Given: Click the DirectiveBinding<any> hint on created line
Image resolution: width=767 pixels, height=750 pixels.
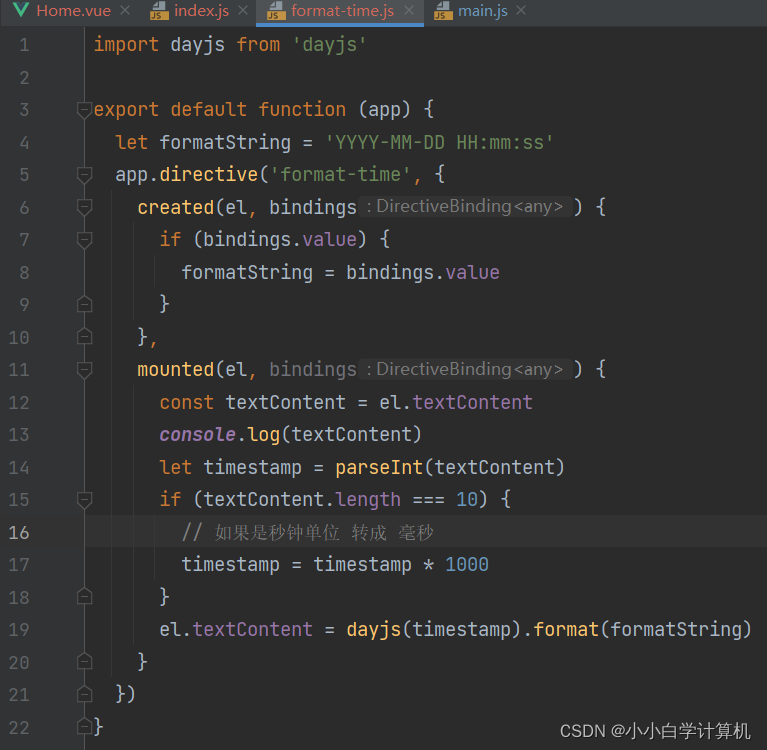Looking at the screenshot, I should (x=465, y=206).
